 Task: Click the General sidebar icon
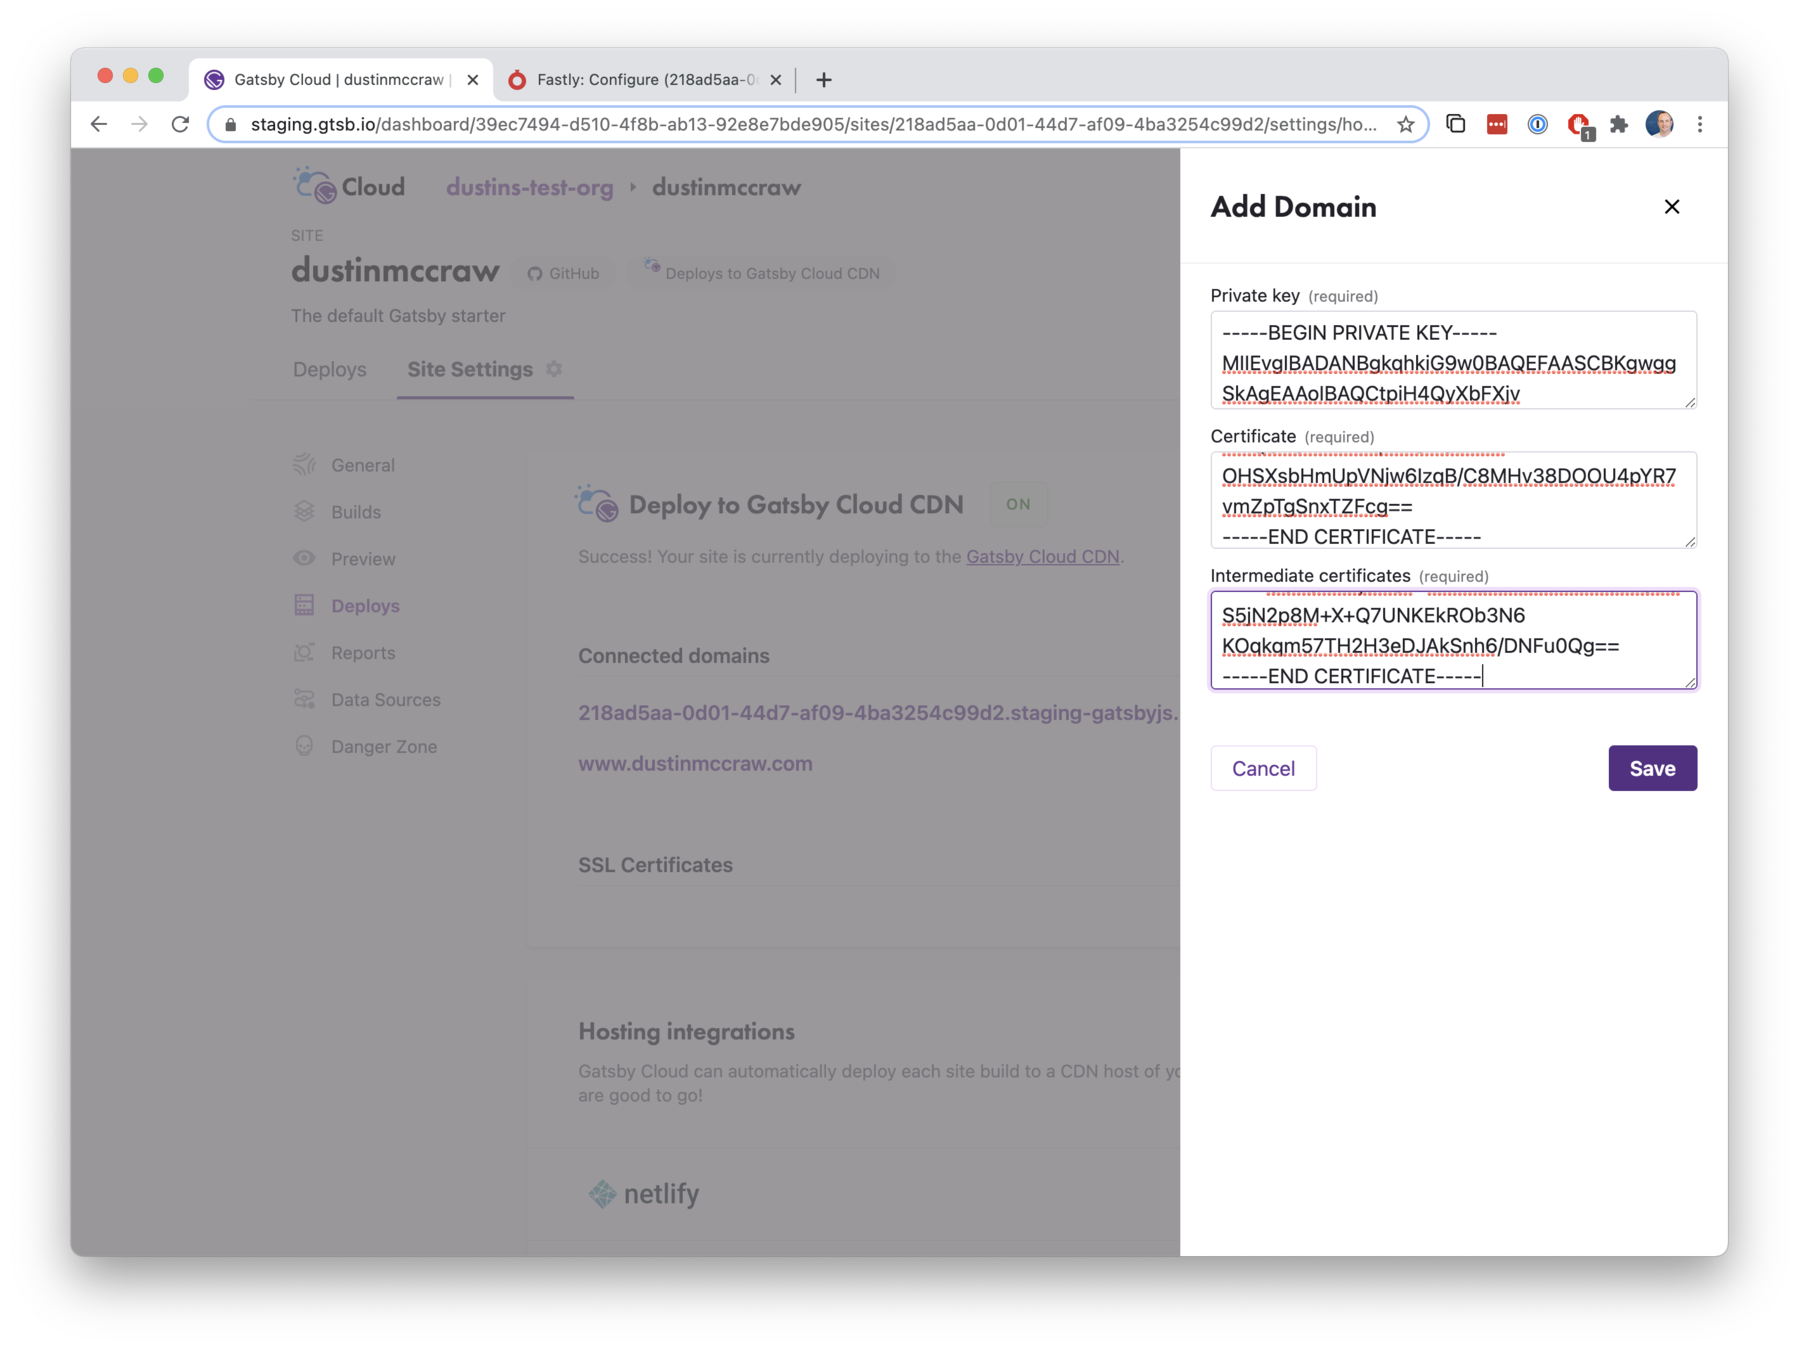[304, 464]
